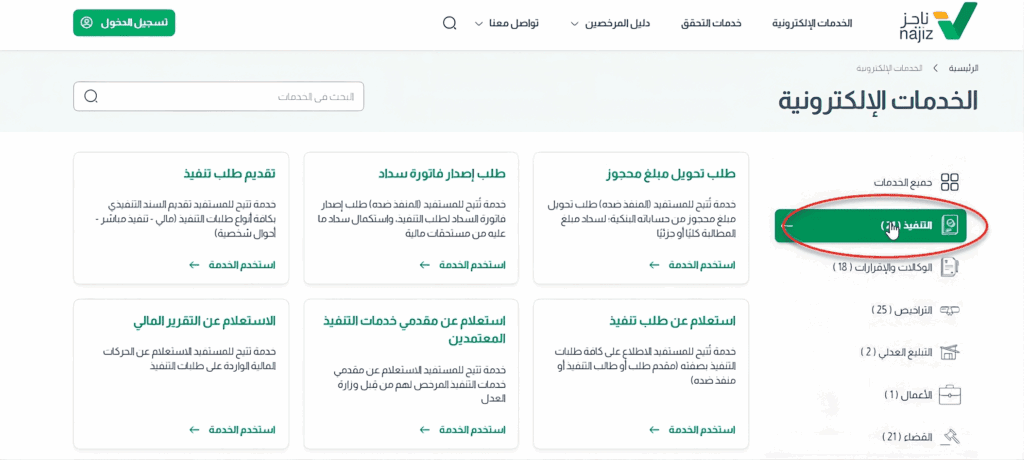The width and height of the screenshot is (1024, 460).
Task: Click 'استخدم الخدمة' under 'طلب تحويل مبلغ محجوز'
Action: pos(701,265)
